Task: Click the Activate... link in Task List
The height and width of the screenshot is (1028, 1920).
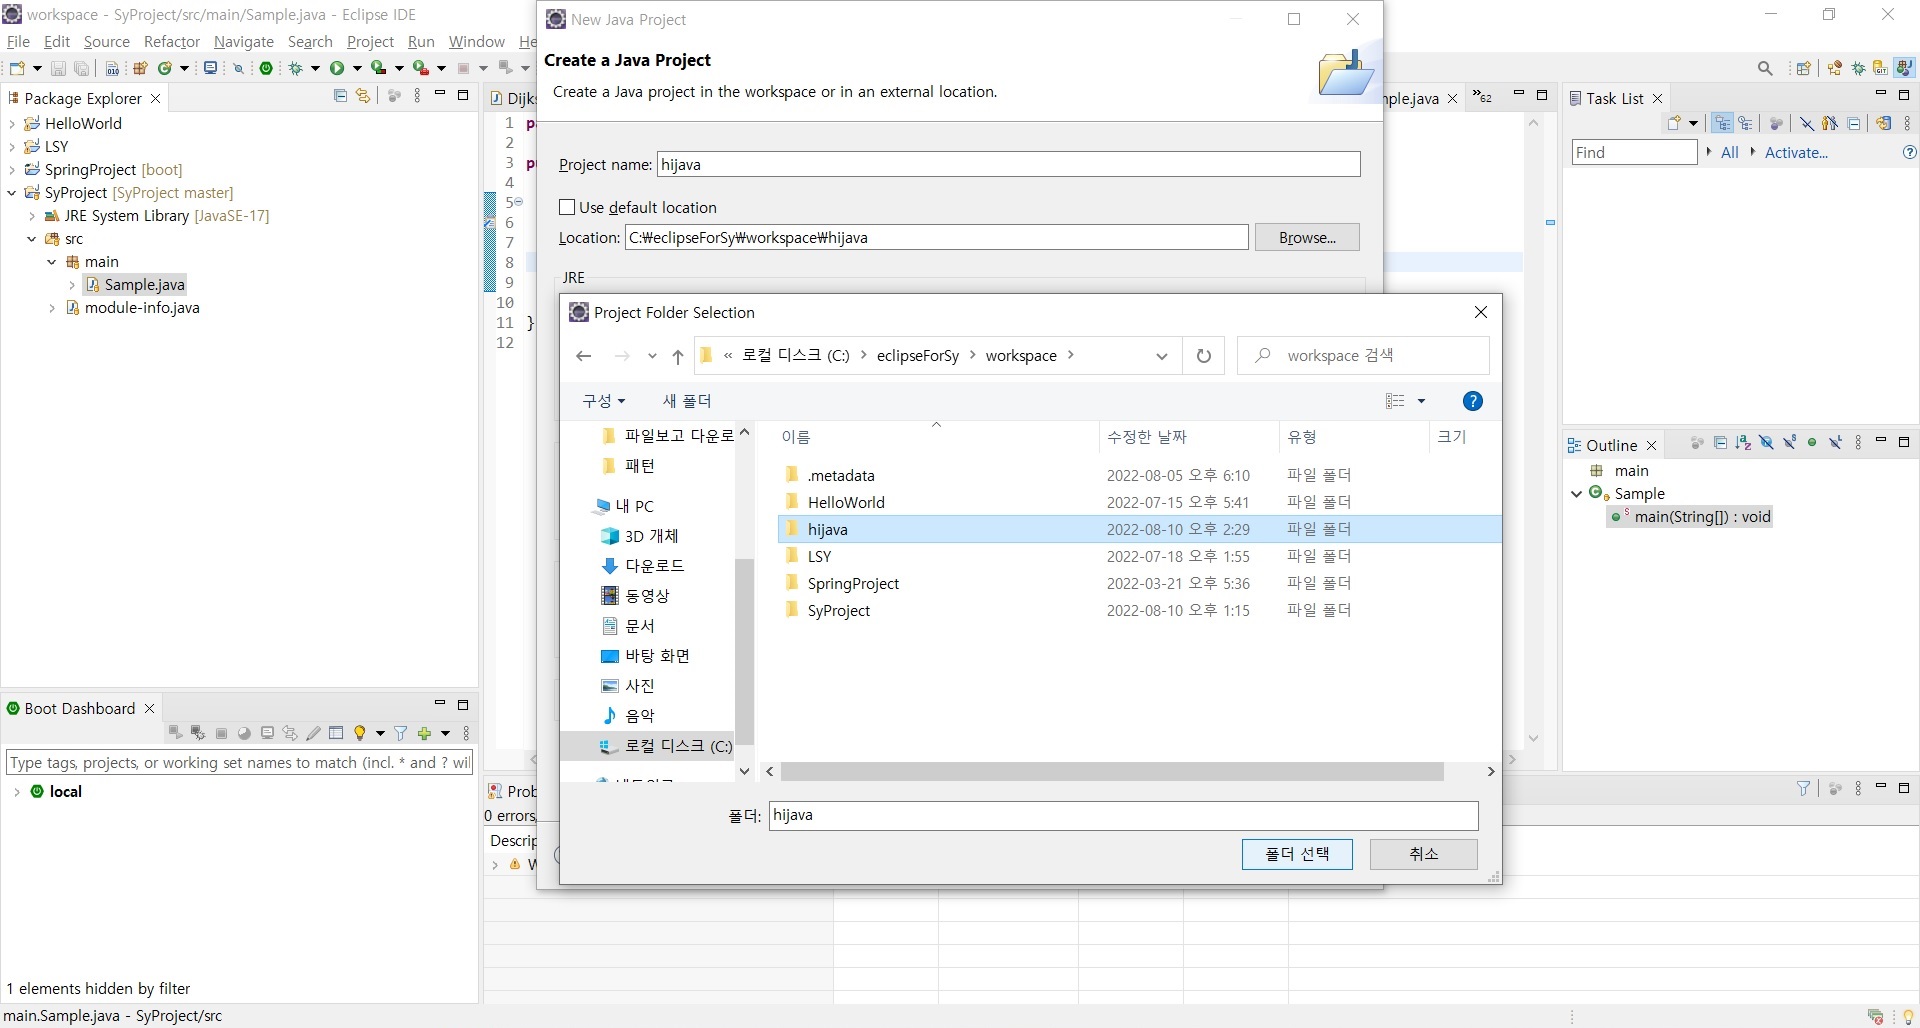Action: pyautogui.click(x=1796, y=153)
